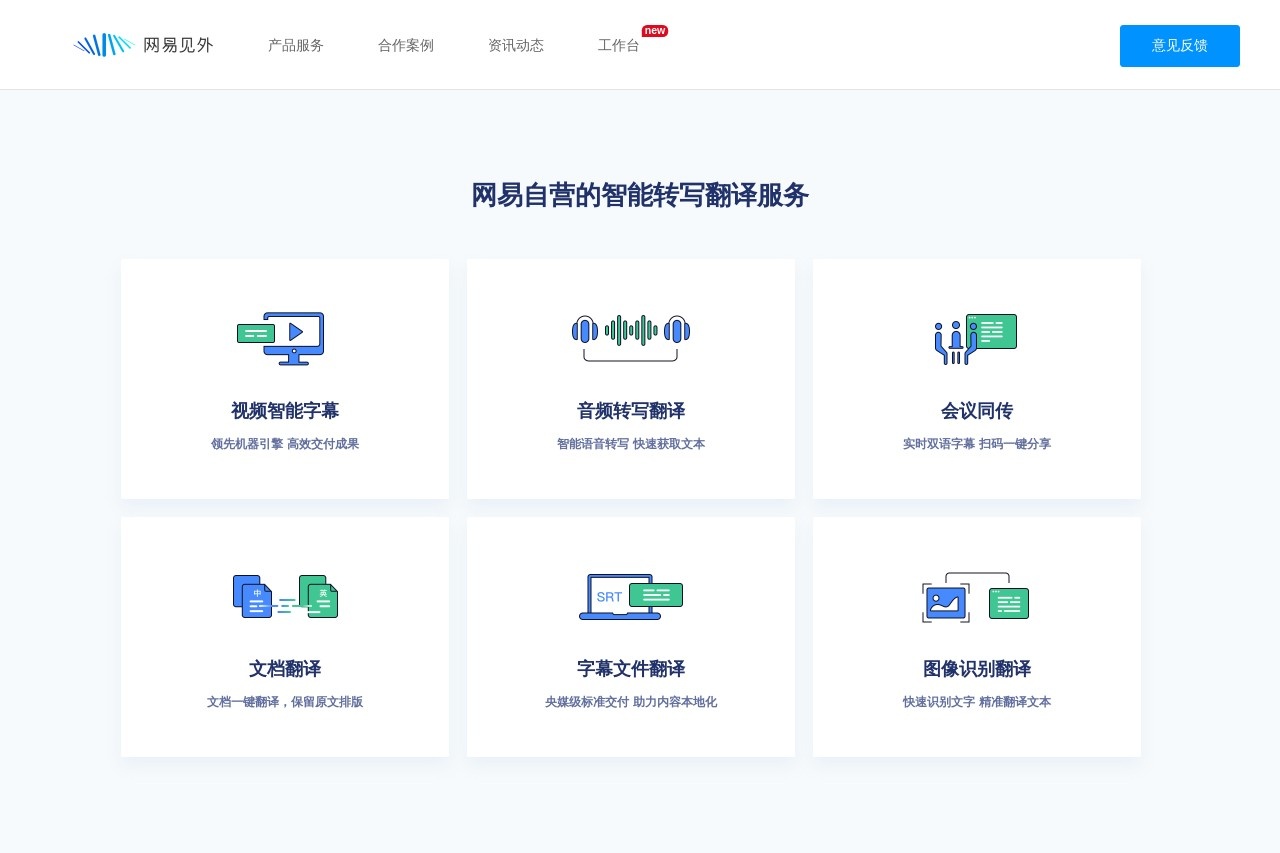The width and height of the screenshot is (1280, 853).
Task: Click the 文档翻译 document conversion icon
Action: point(285,596)
